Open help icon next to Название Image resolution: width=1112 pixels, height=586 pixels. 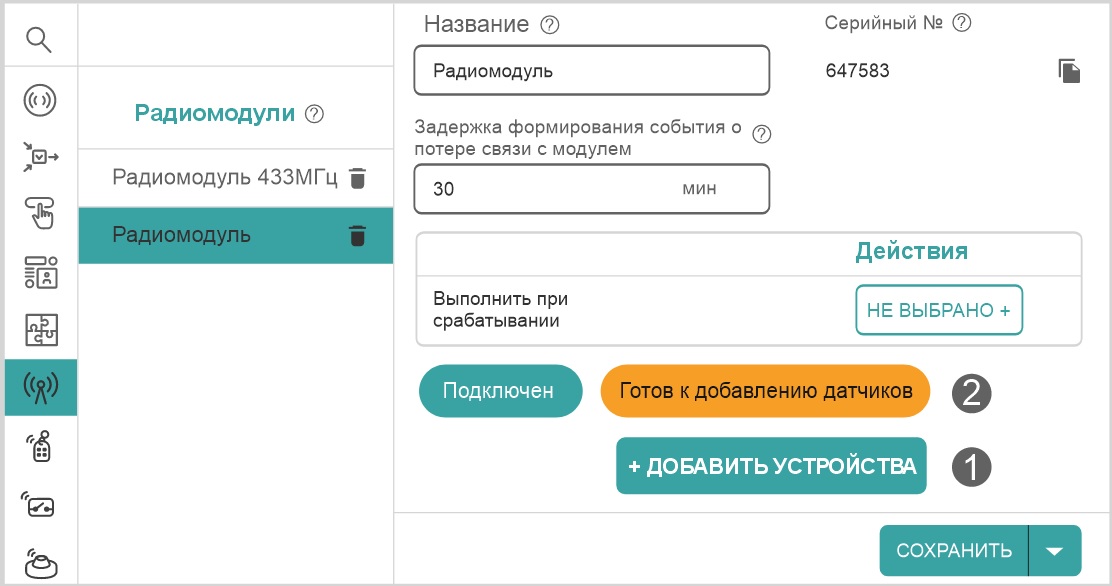549,26
